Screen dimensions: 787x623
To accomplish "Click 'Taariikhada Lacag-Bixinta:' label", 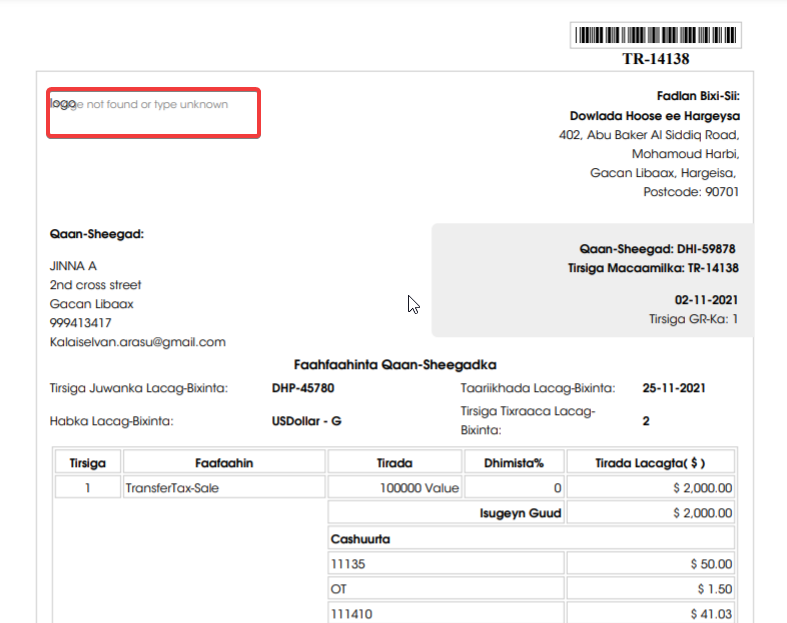I will pos(538,389).
